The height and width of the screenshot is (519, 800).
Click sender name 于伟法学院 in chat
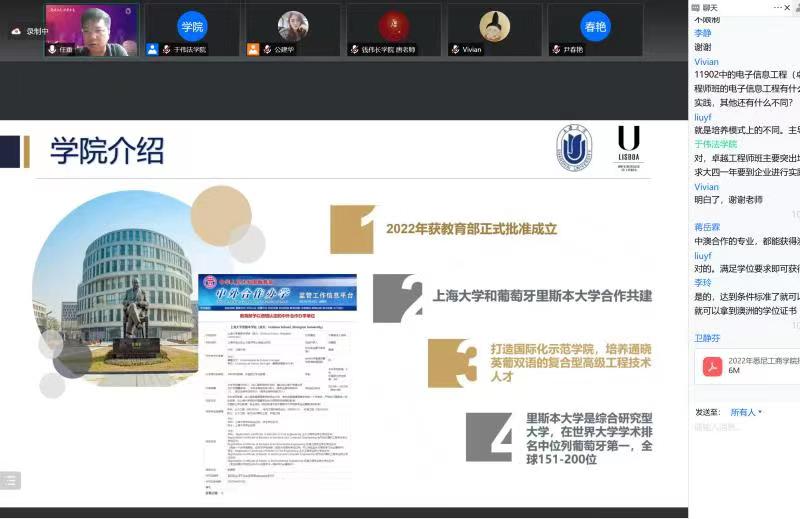coord(715,144)
